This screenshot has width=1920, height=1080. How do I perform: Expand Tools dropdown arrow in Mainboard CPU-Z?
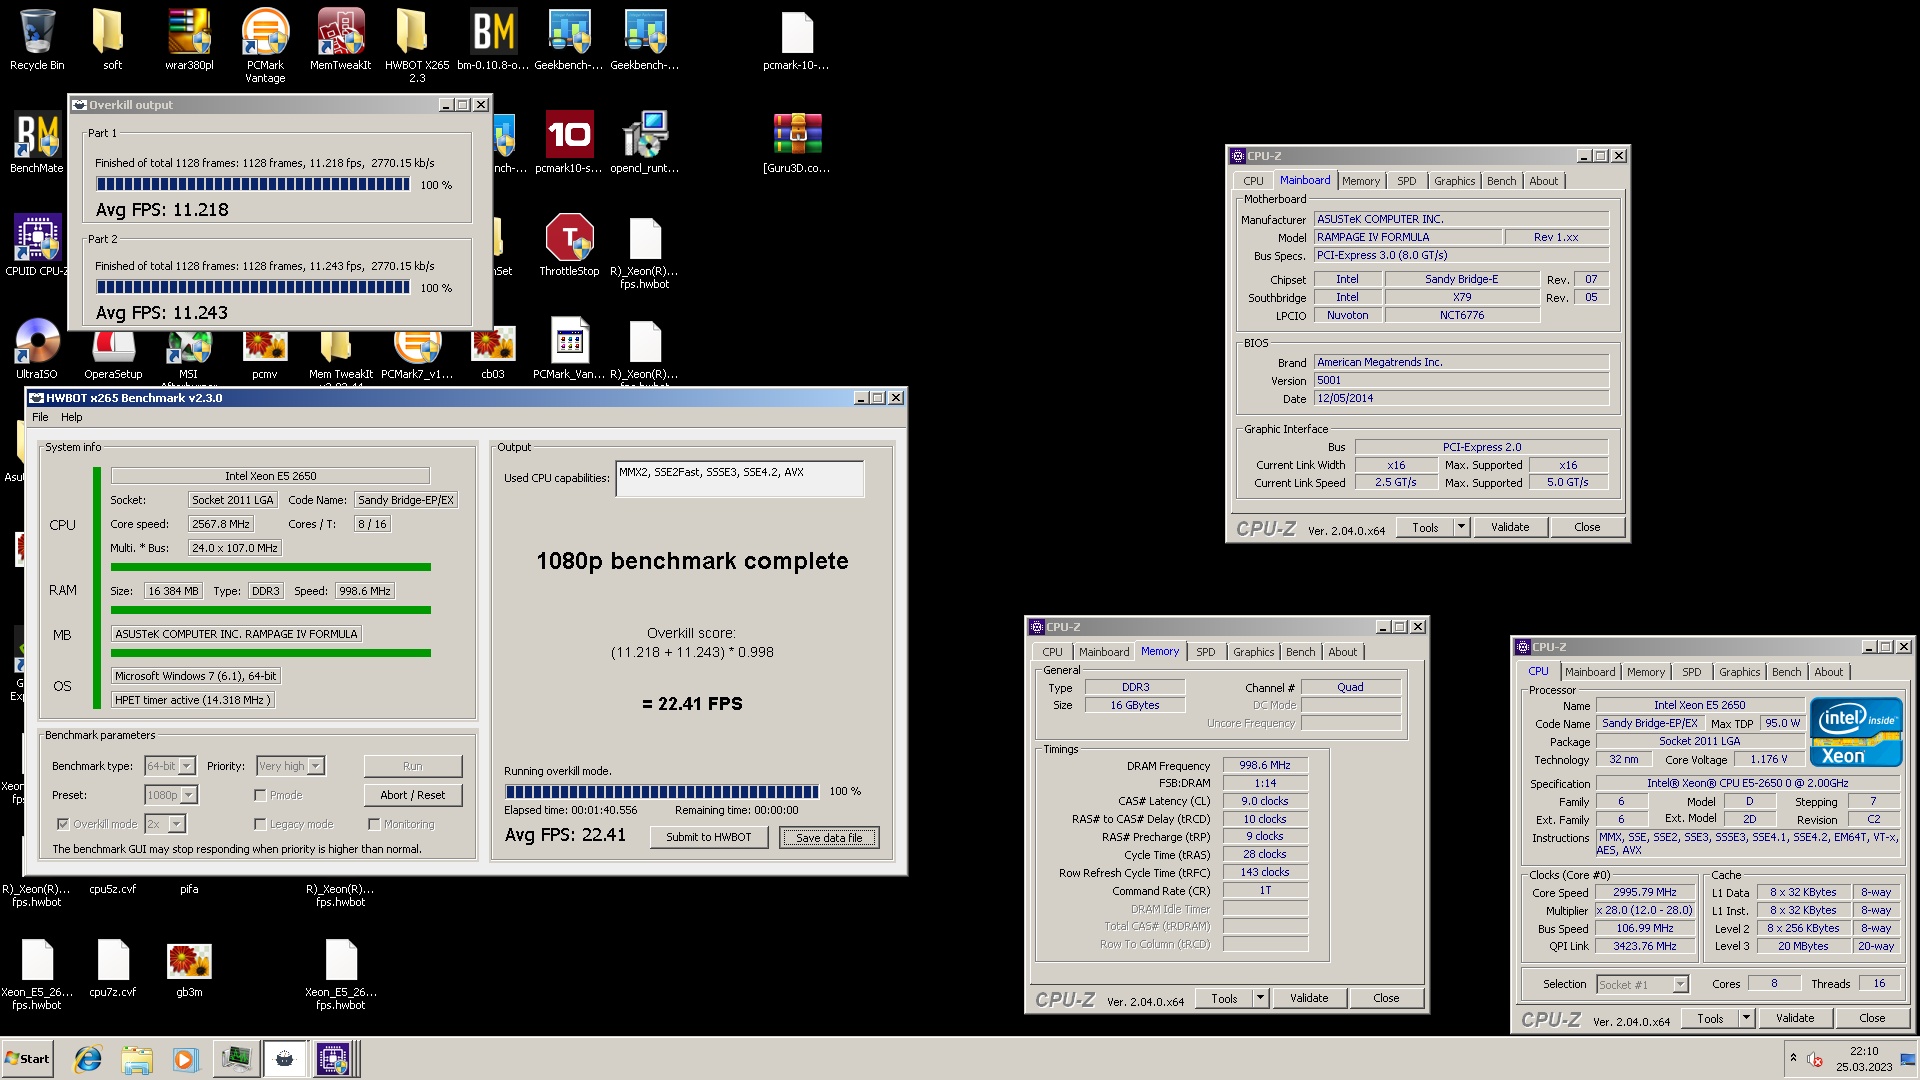tap(1461, 527)
